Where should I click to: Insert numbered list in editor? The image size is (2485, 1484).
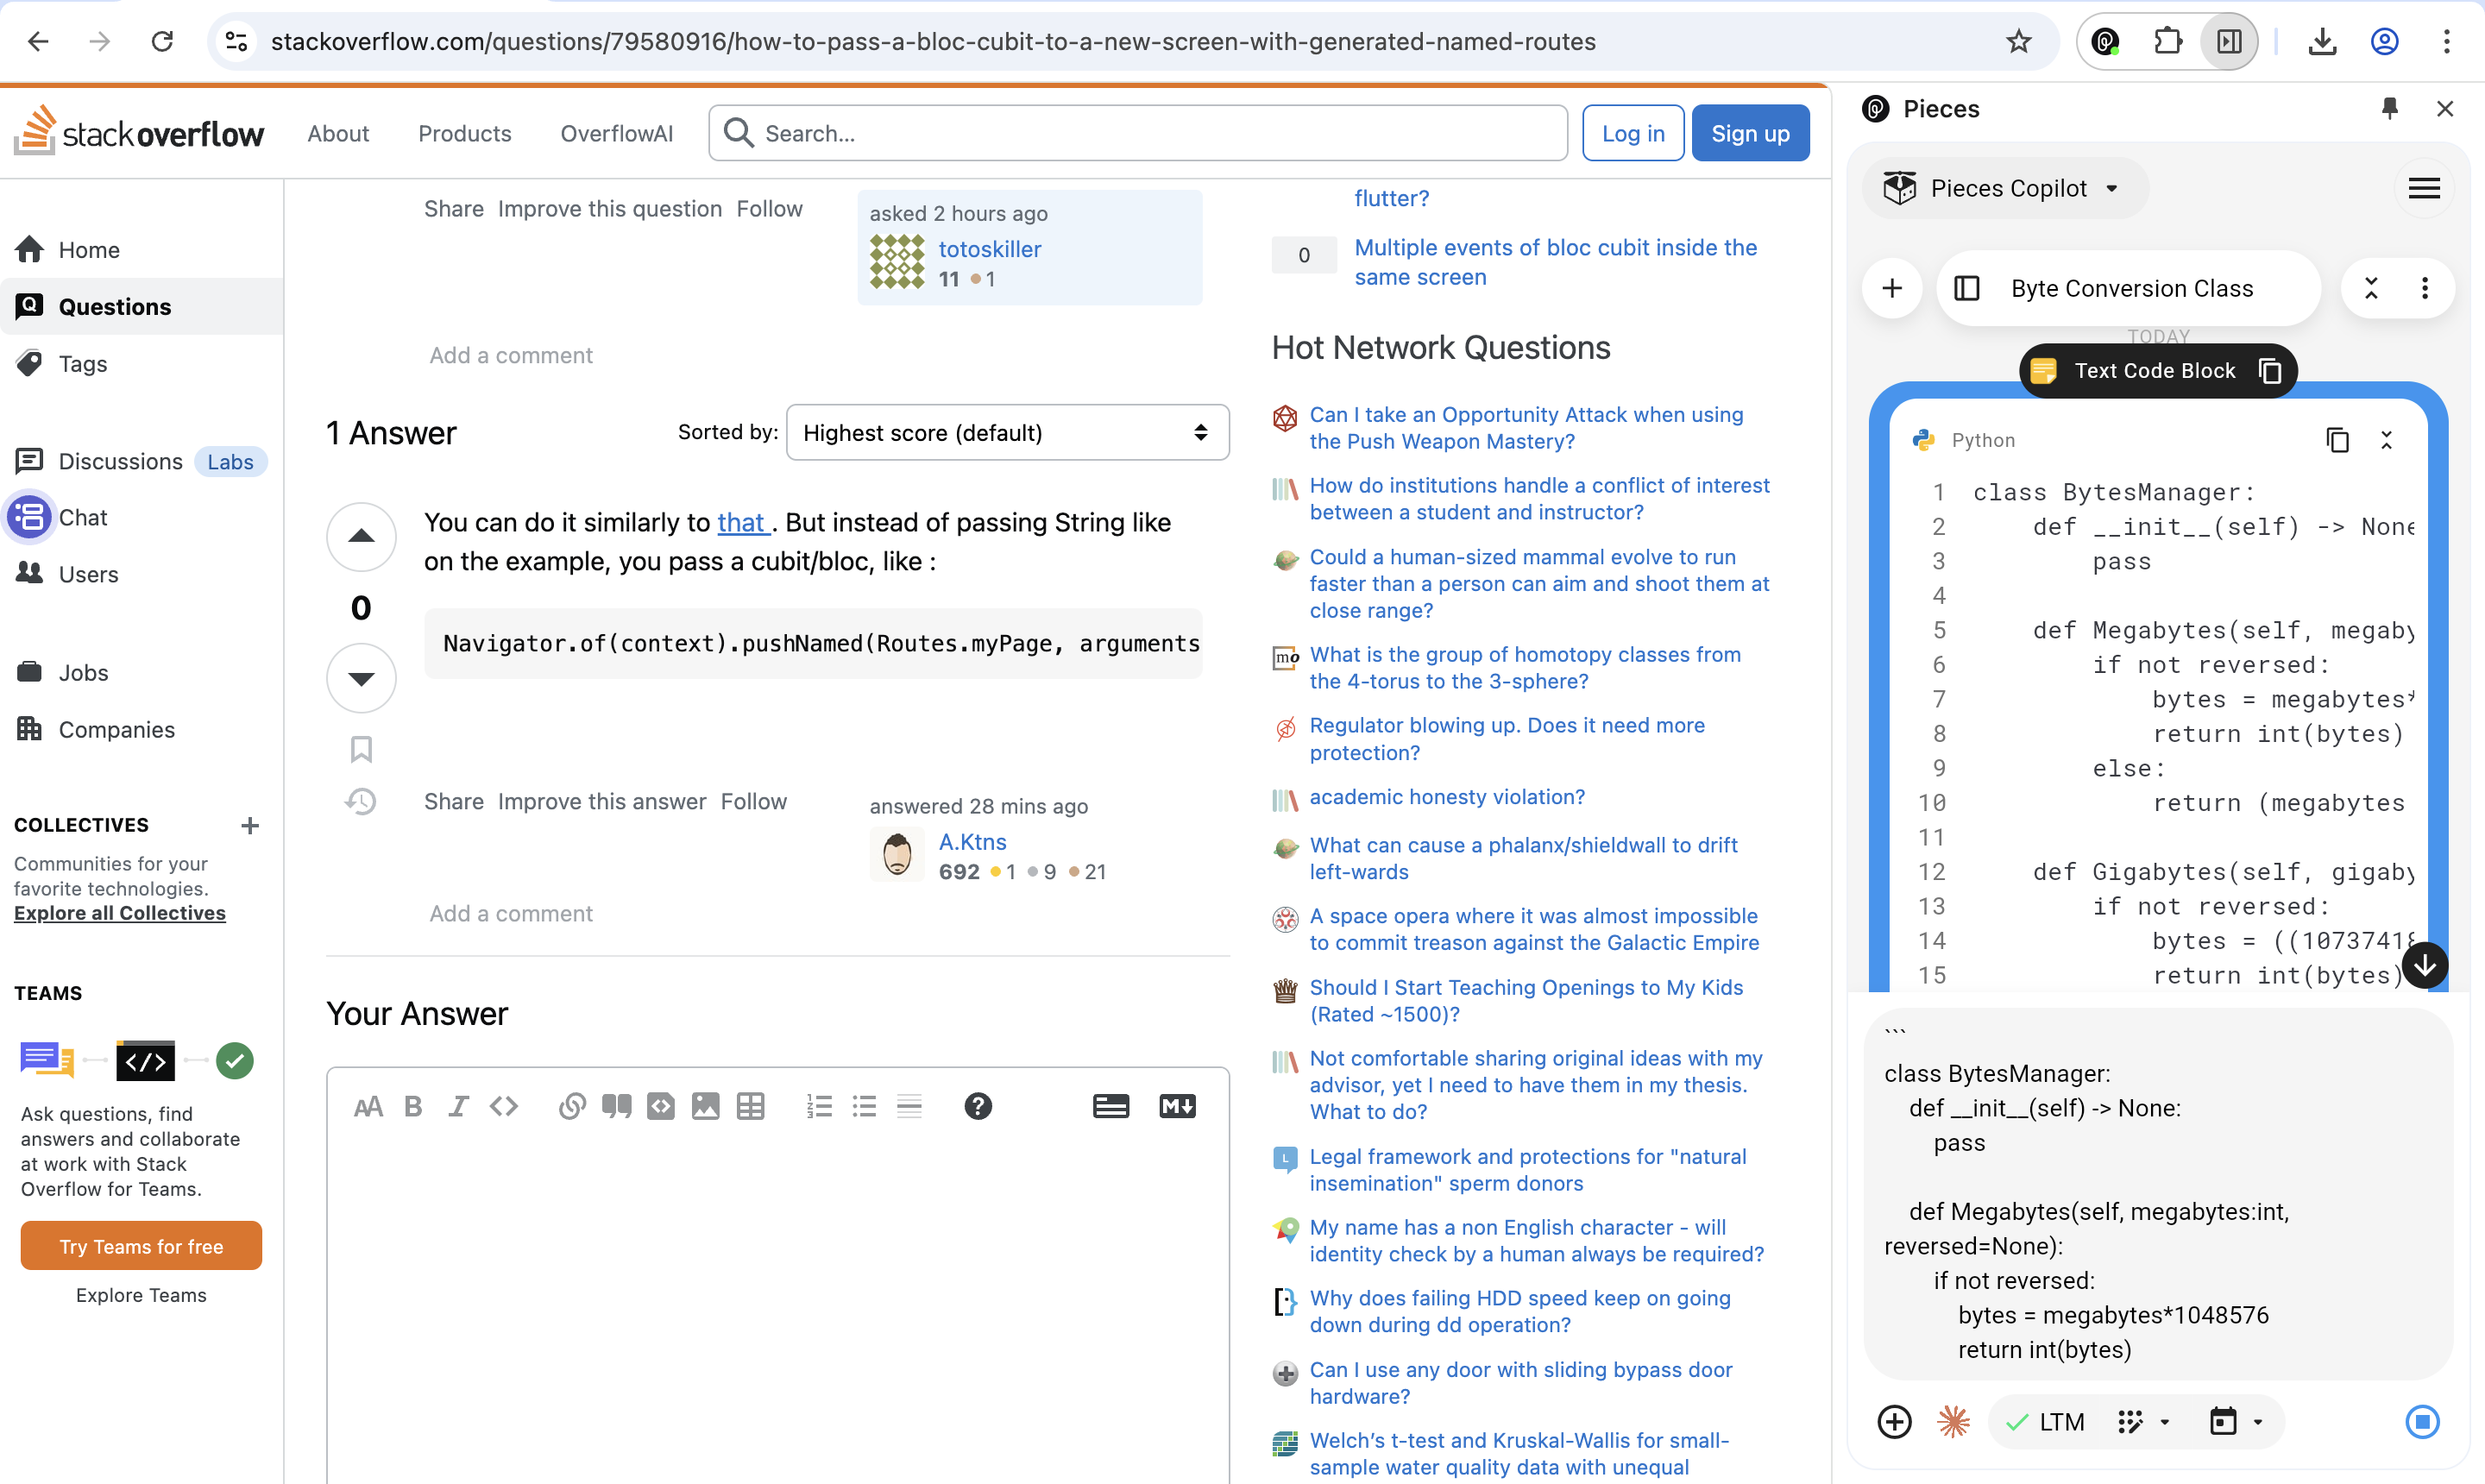(x=819, y=1106)
